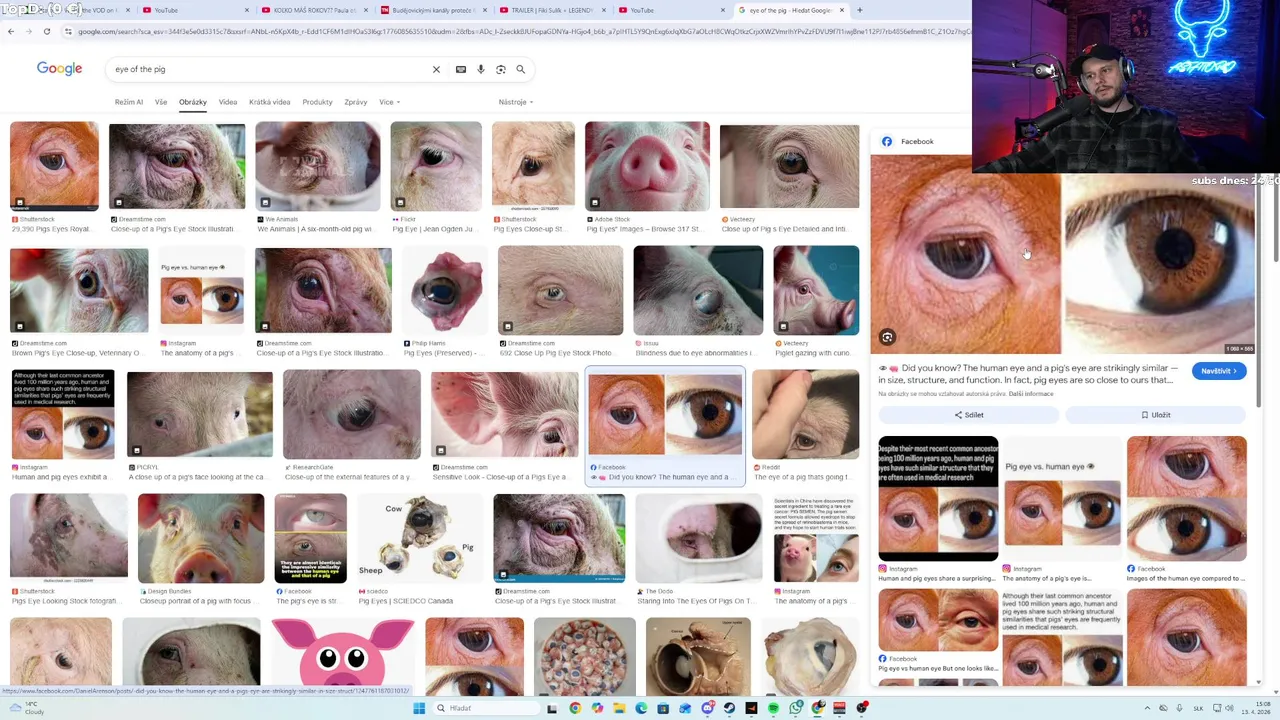1280x720 pixels.
Task: Open Microsoft Edge from the taskbar
Action: coord(641,708)
